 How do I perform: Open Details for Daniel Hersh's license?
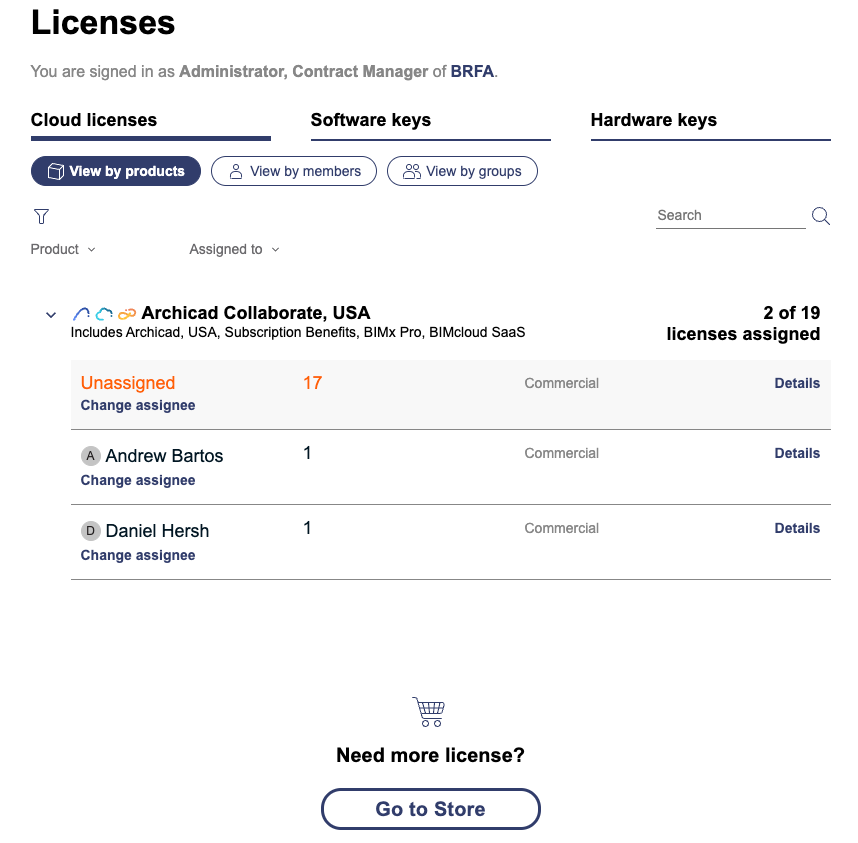click(797, 528)
